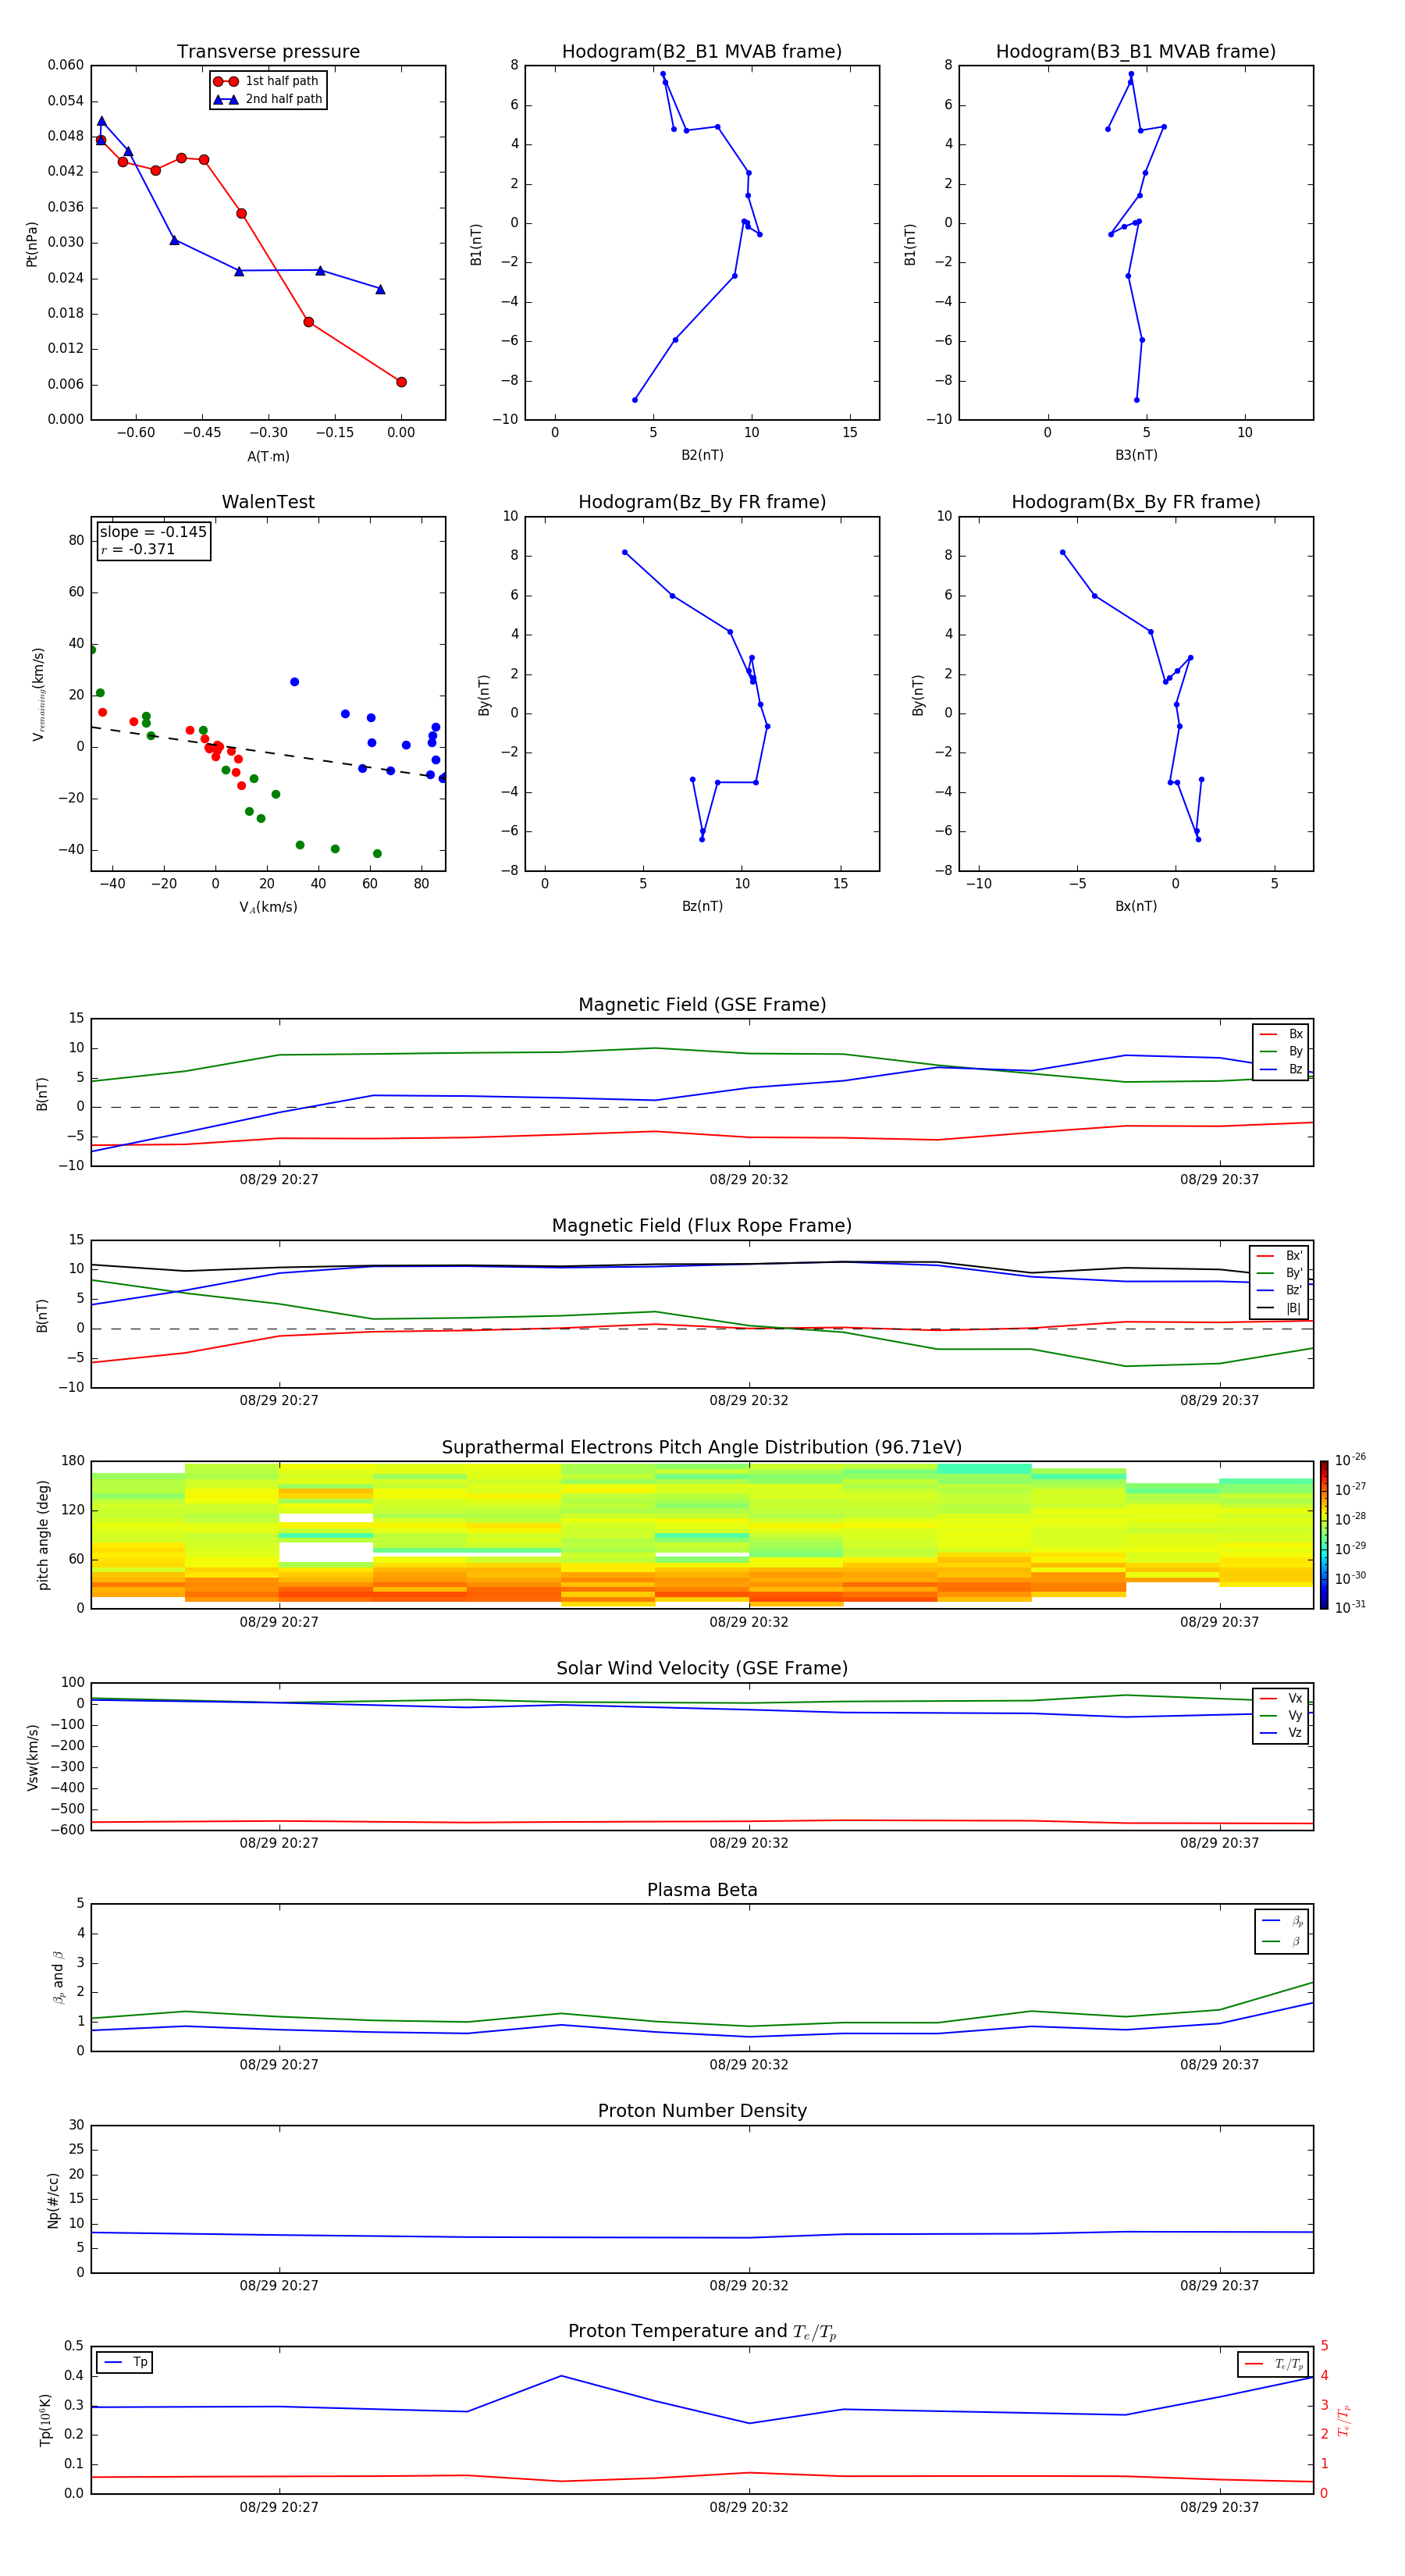The height and width of the screenshot is (2576, 1405).
Task: Click the 'Hodogram(B3_B1 MVAB frame)' title
Action: 1136,52
